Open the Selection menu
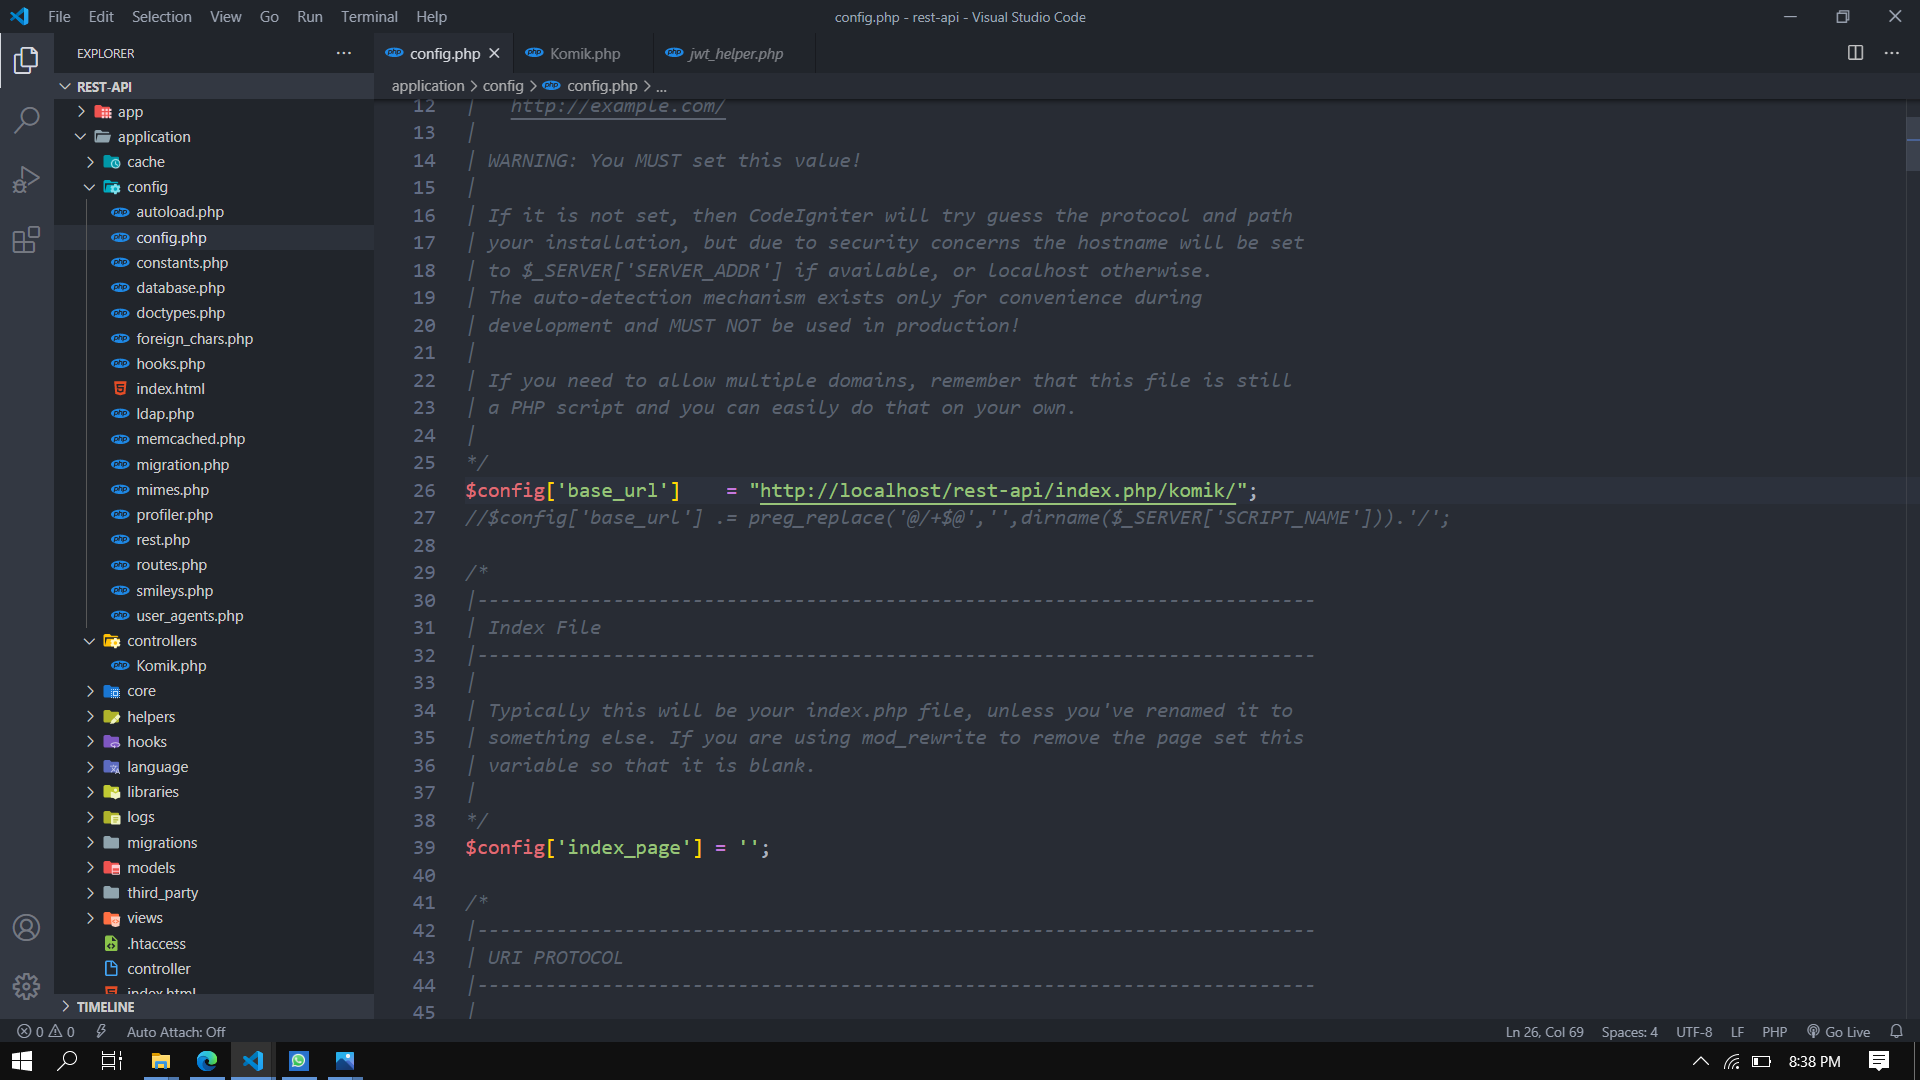Screen dimensions: 1920x1080 pyautogui.click(x=161, y=16)
